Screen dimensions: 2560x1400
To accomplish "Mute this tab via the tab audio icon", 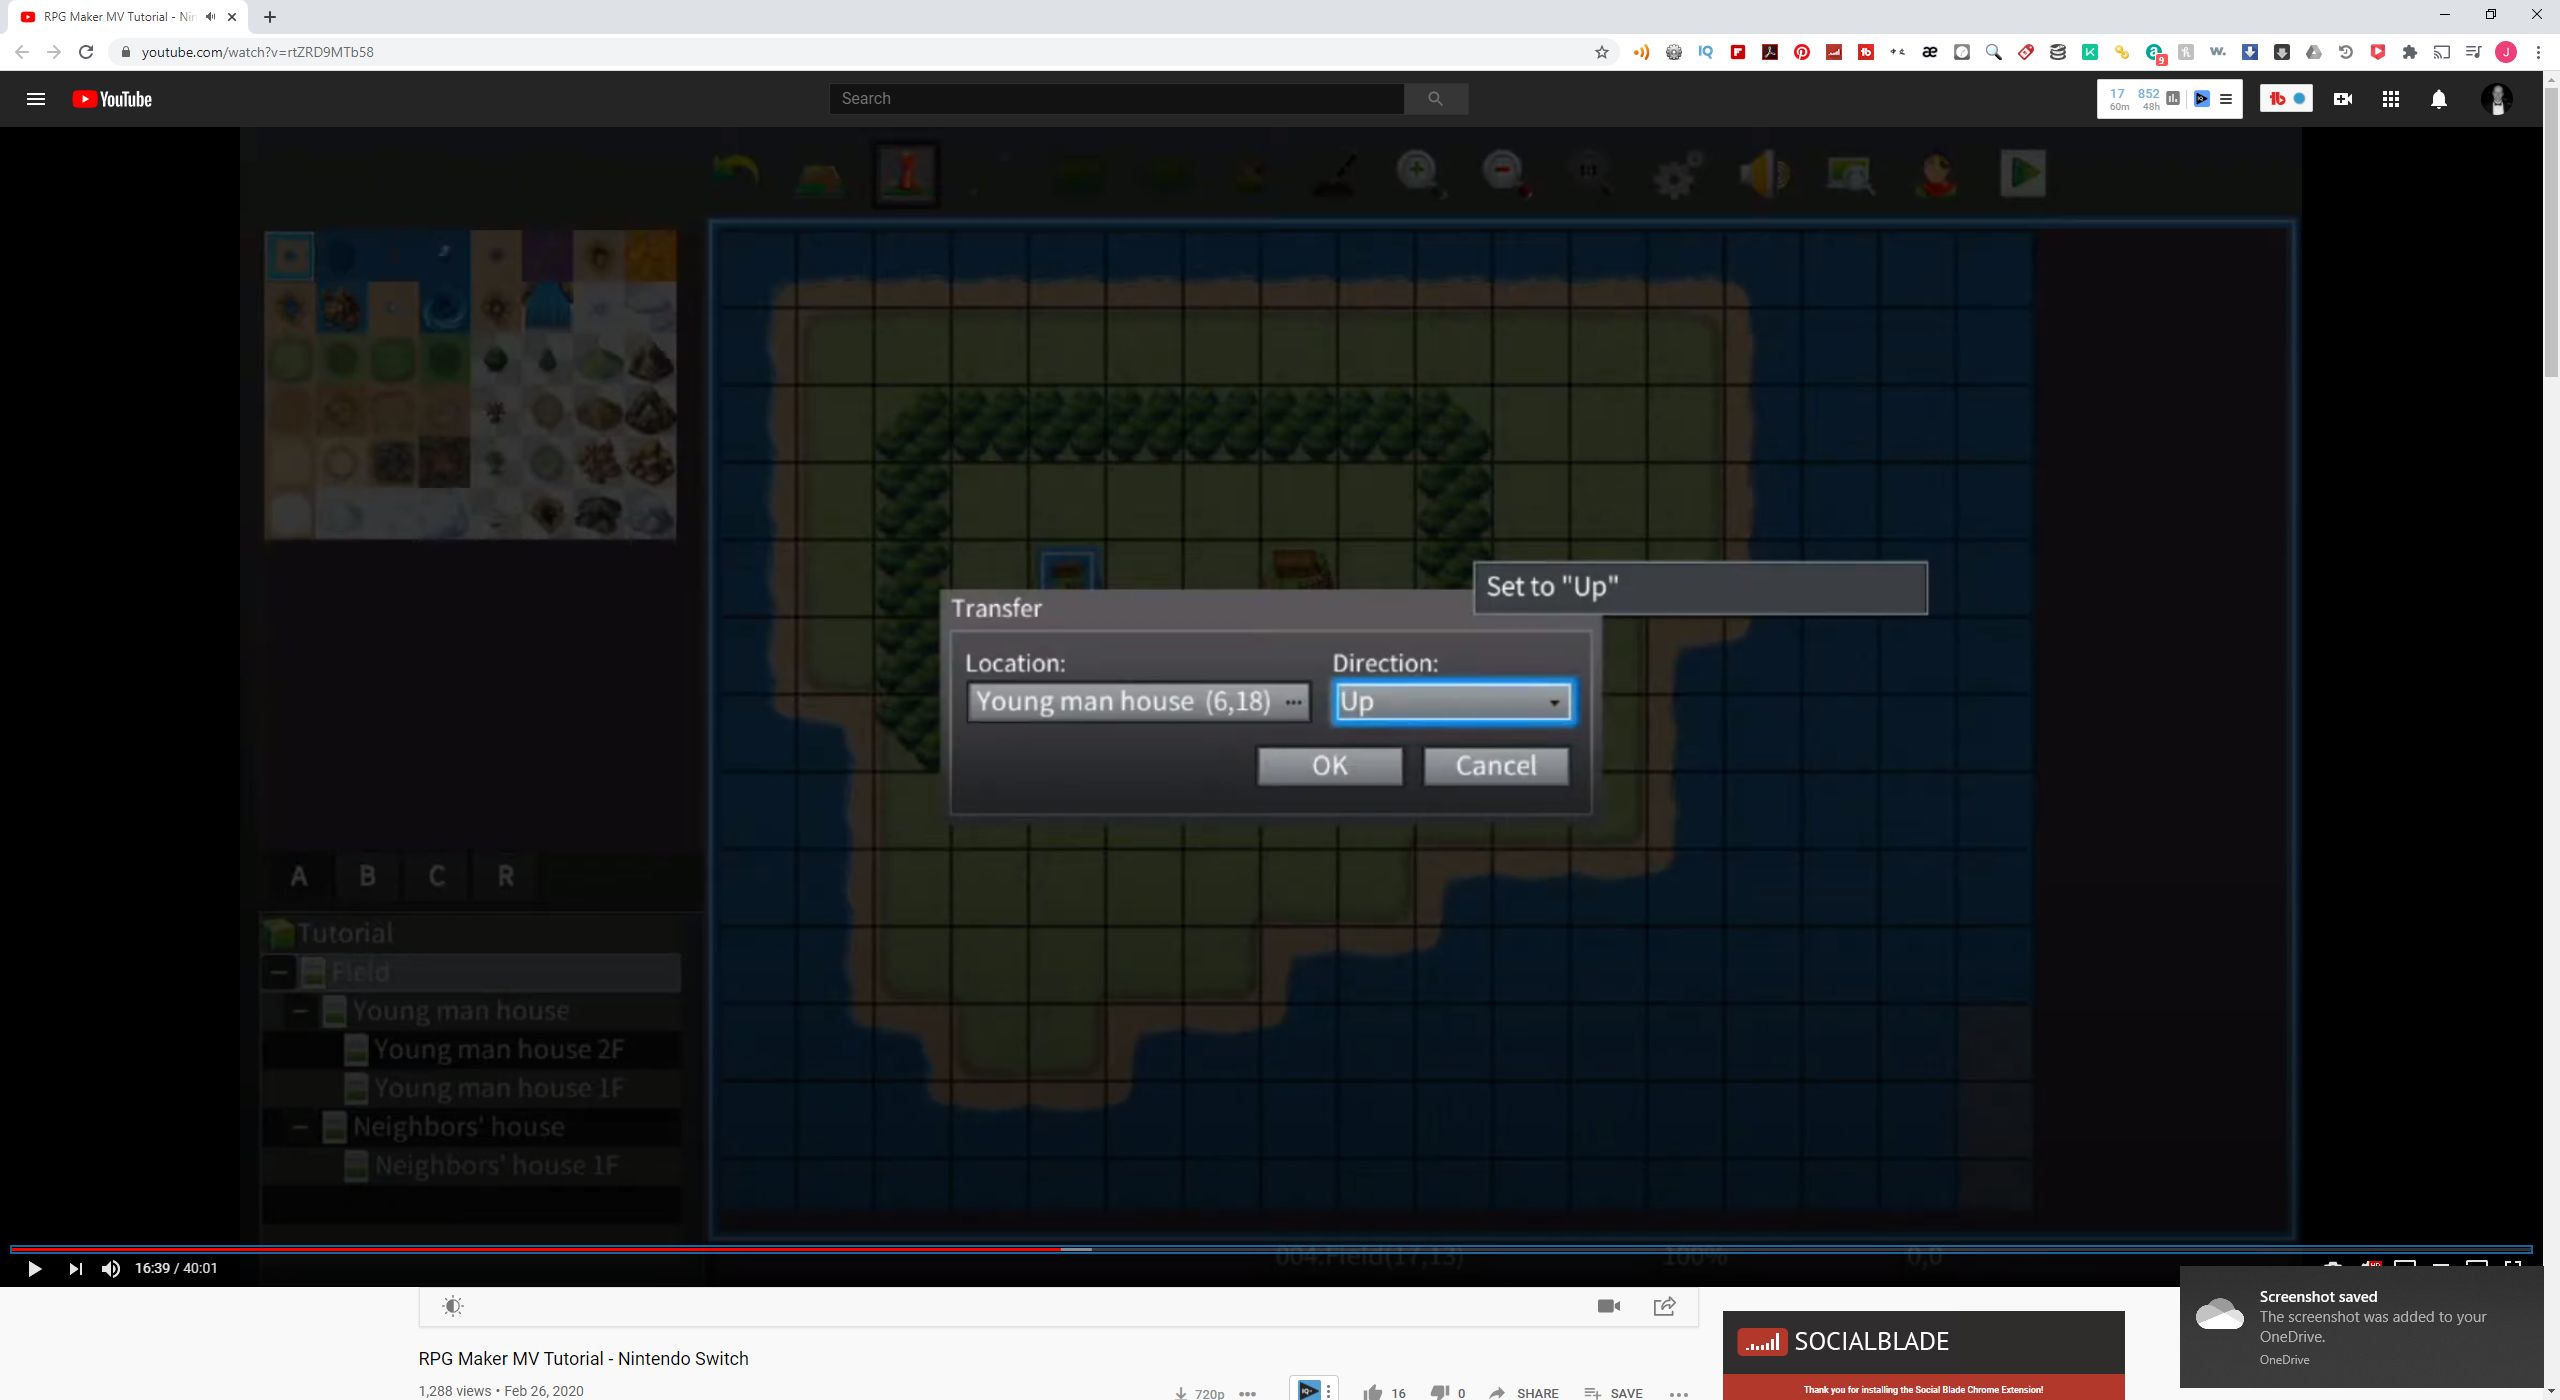I will tap(210, 17).
